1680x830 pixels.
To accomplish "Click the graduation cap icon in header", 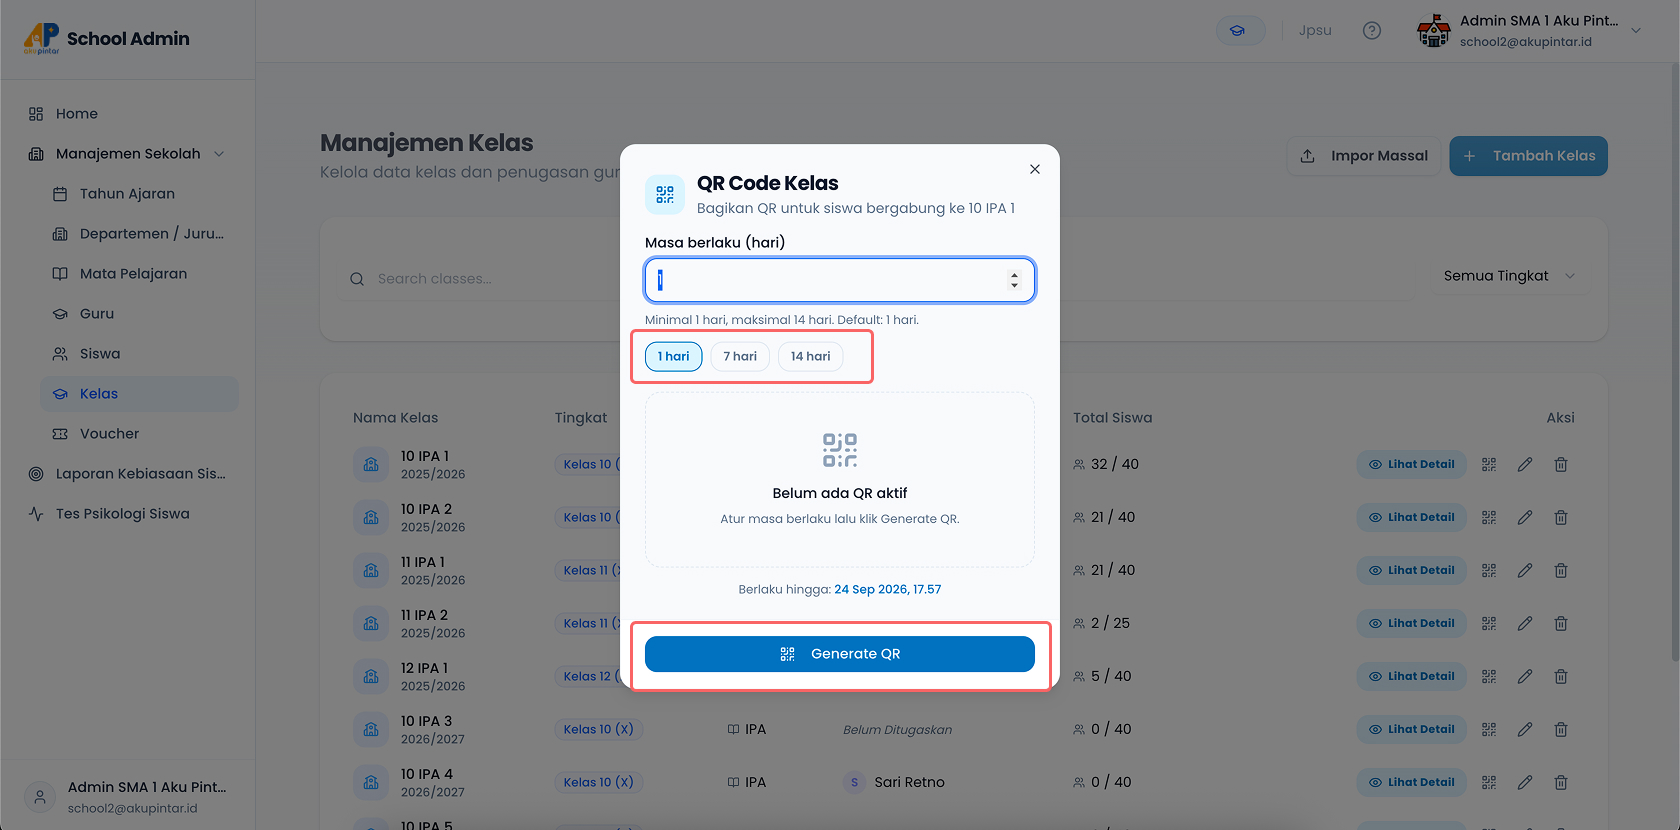I will [1240, 31].
